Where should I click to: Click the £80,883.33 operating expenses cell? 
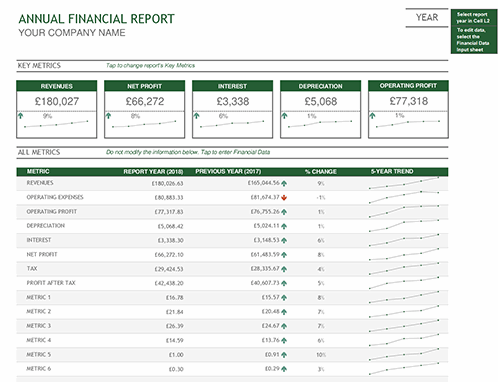coord(169,198)
